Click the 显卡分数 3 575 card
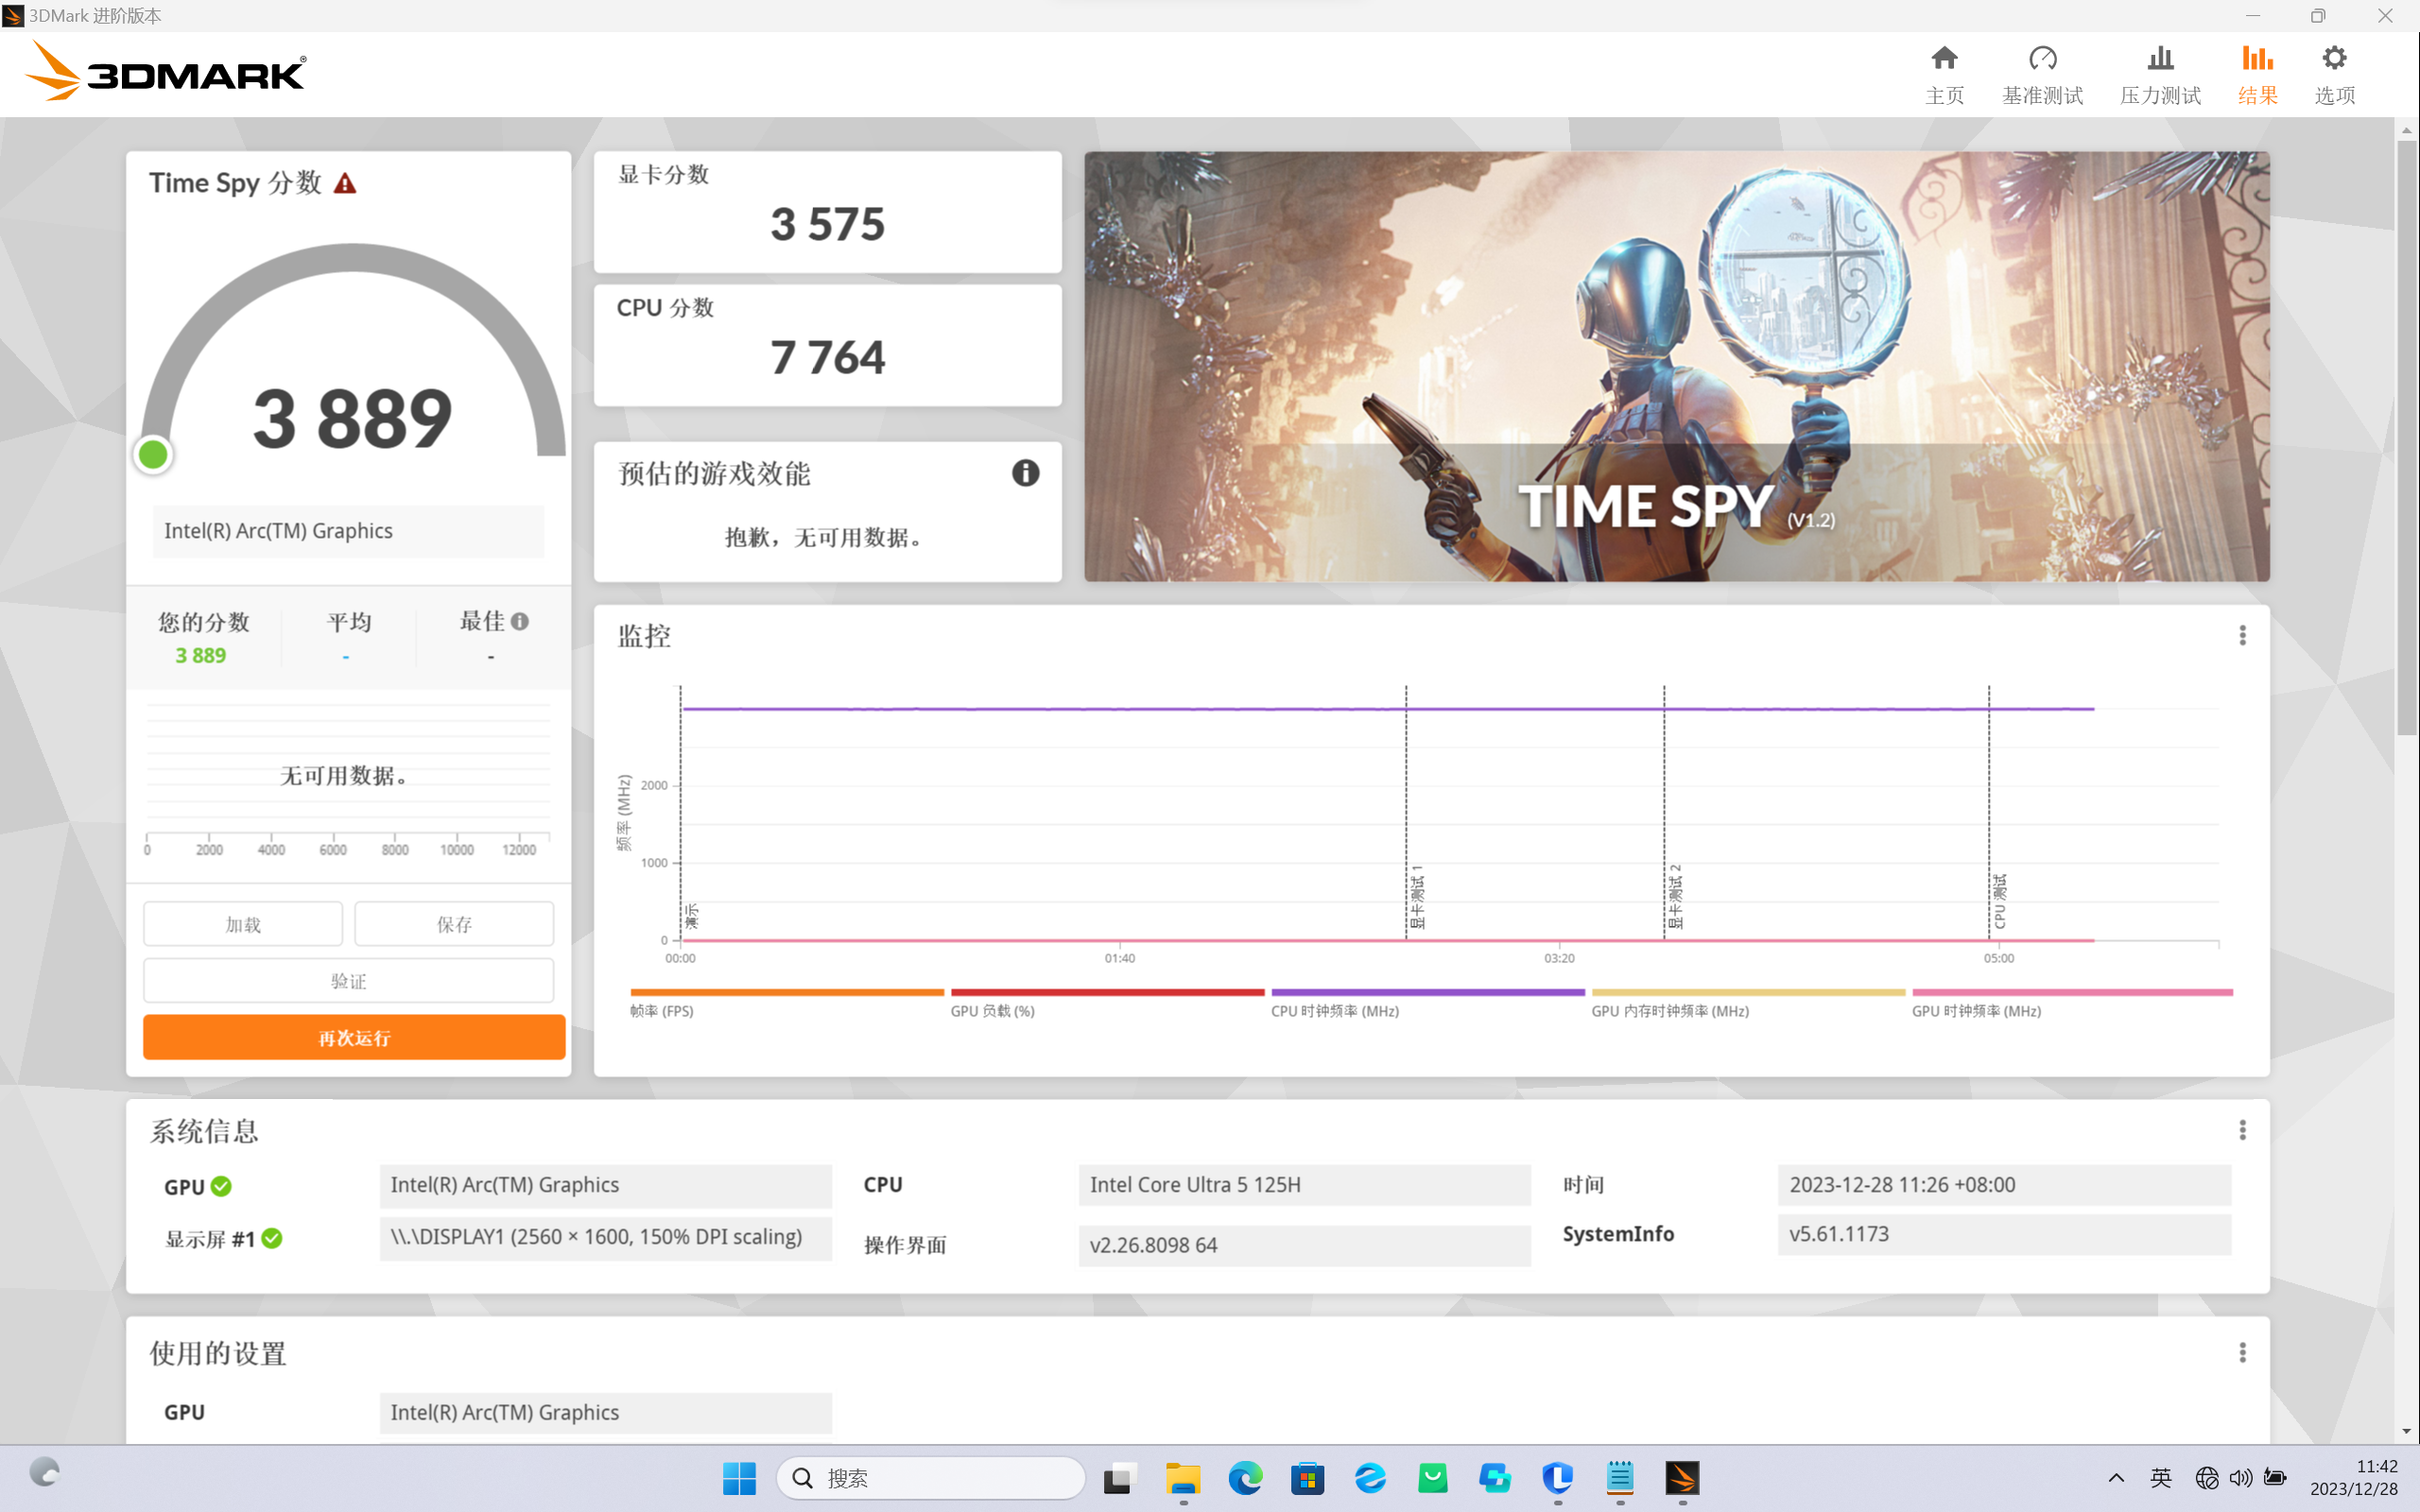 (x=827, y=212)
